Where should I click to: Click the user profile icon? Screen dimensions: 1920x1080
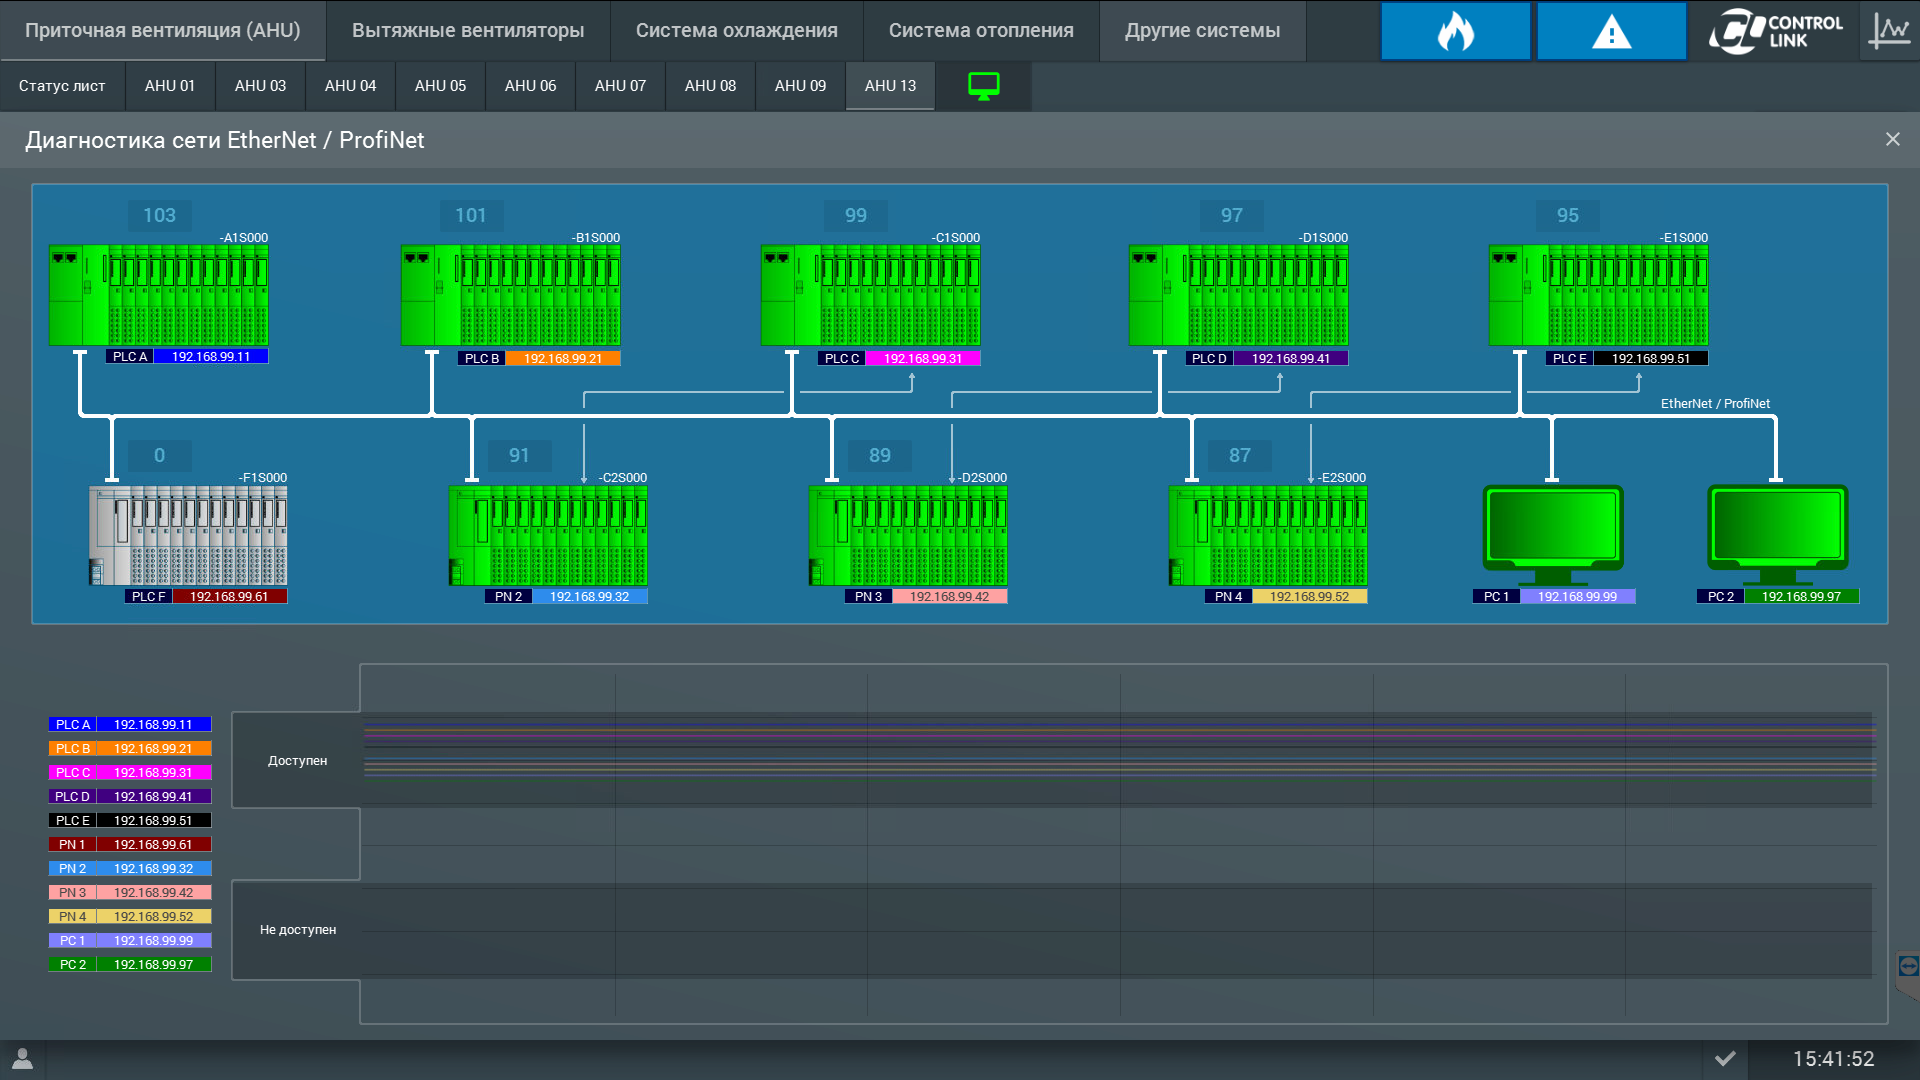(22, 1059)
